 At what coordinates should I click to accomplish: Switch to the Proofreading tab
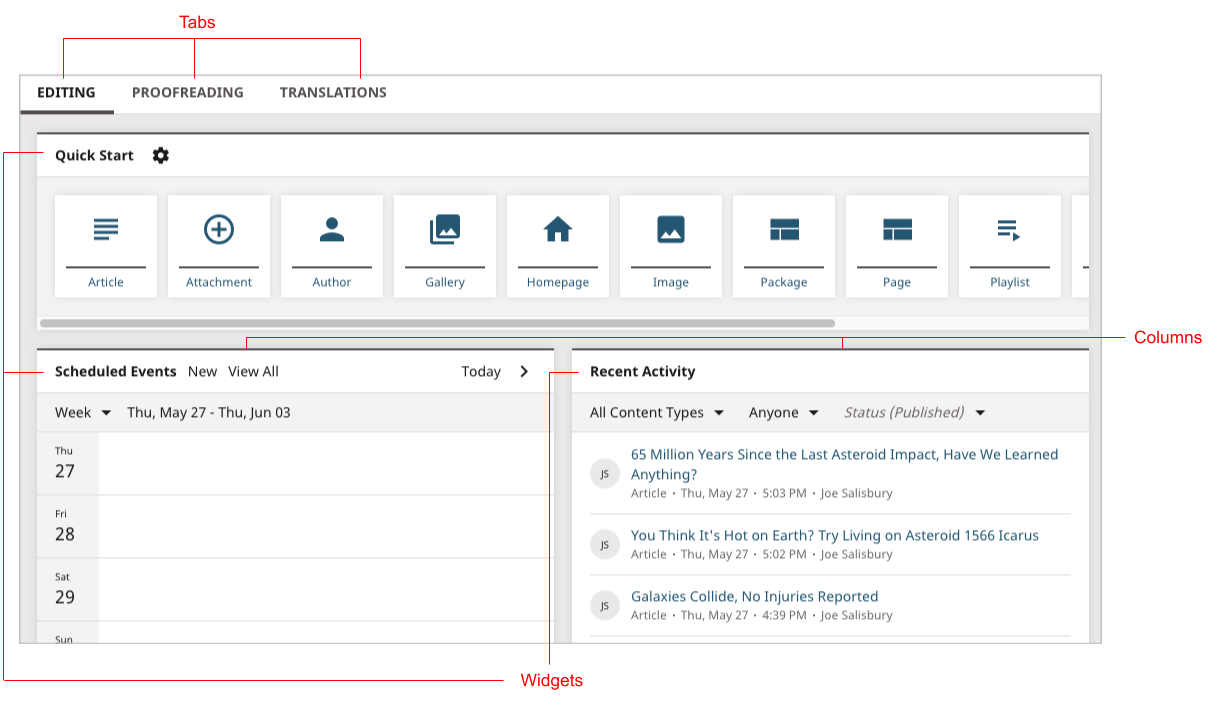tap(188, 93)
